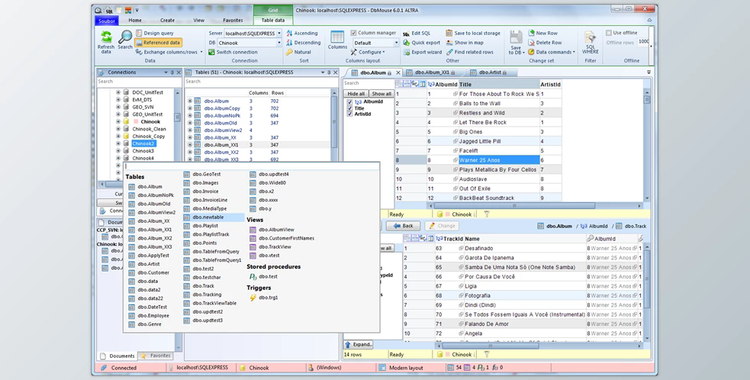Select trigger dbo.trg1

[x=268, y=298]
